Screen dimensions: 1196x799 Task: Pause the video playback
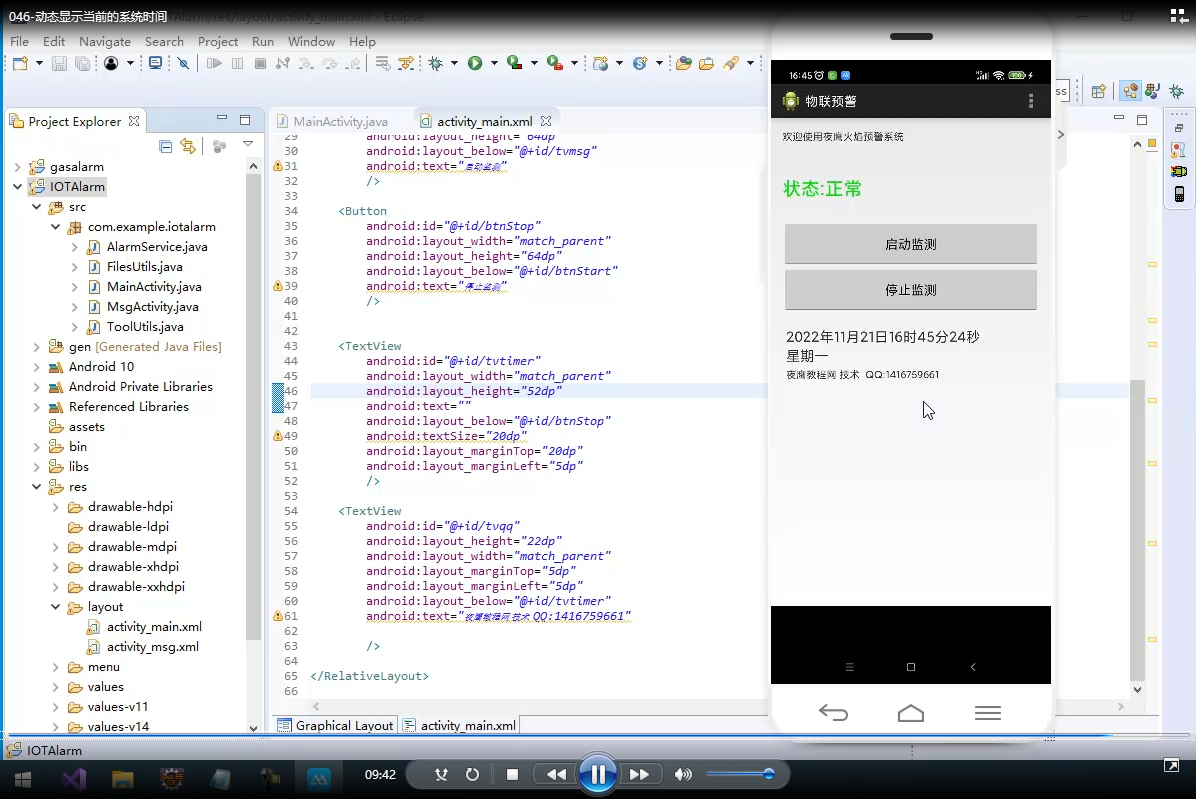coord(598,774)
